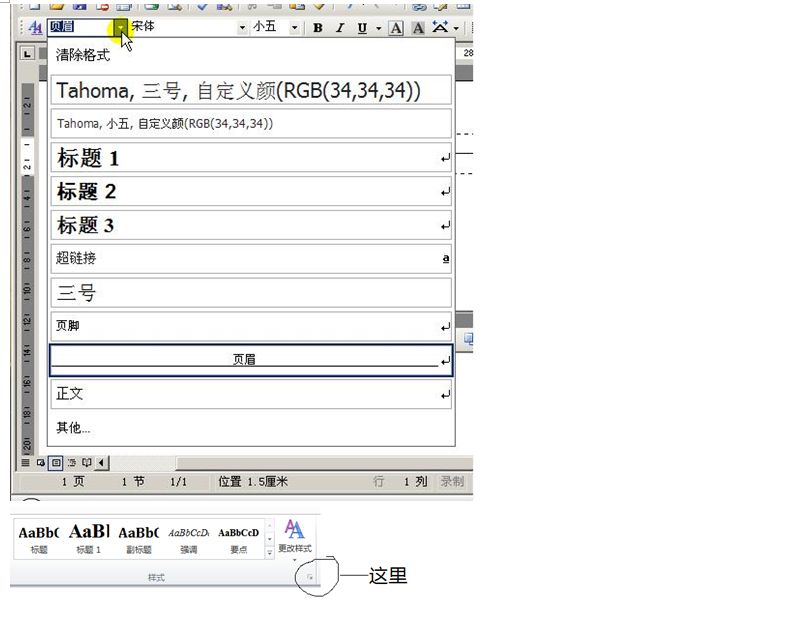Toggle 录制 indicator in status bar
The width and height of the screenshot is (799, 624).
point(452,481)
